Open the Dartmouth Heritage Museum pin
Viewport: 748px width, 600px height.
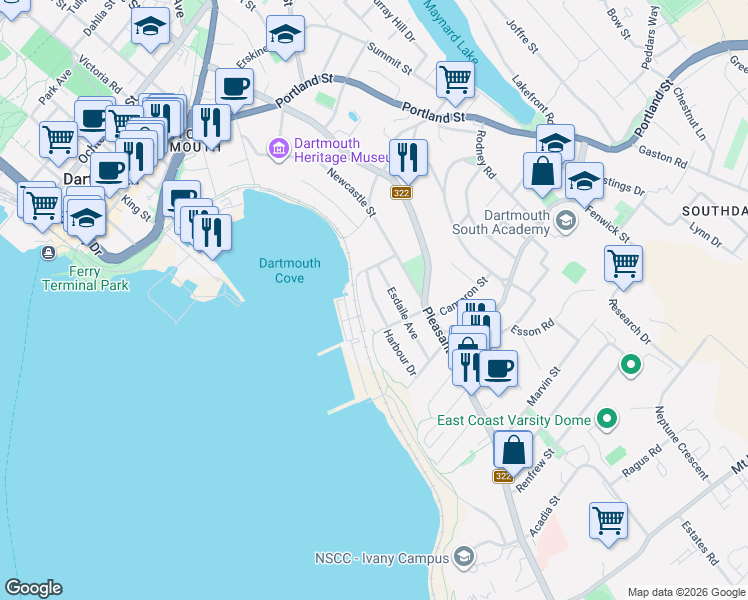[279, 150]
